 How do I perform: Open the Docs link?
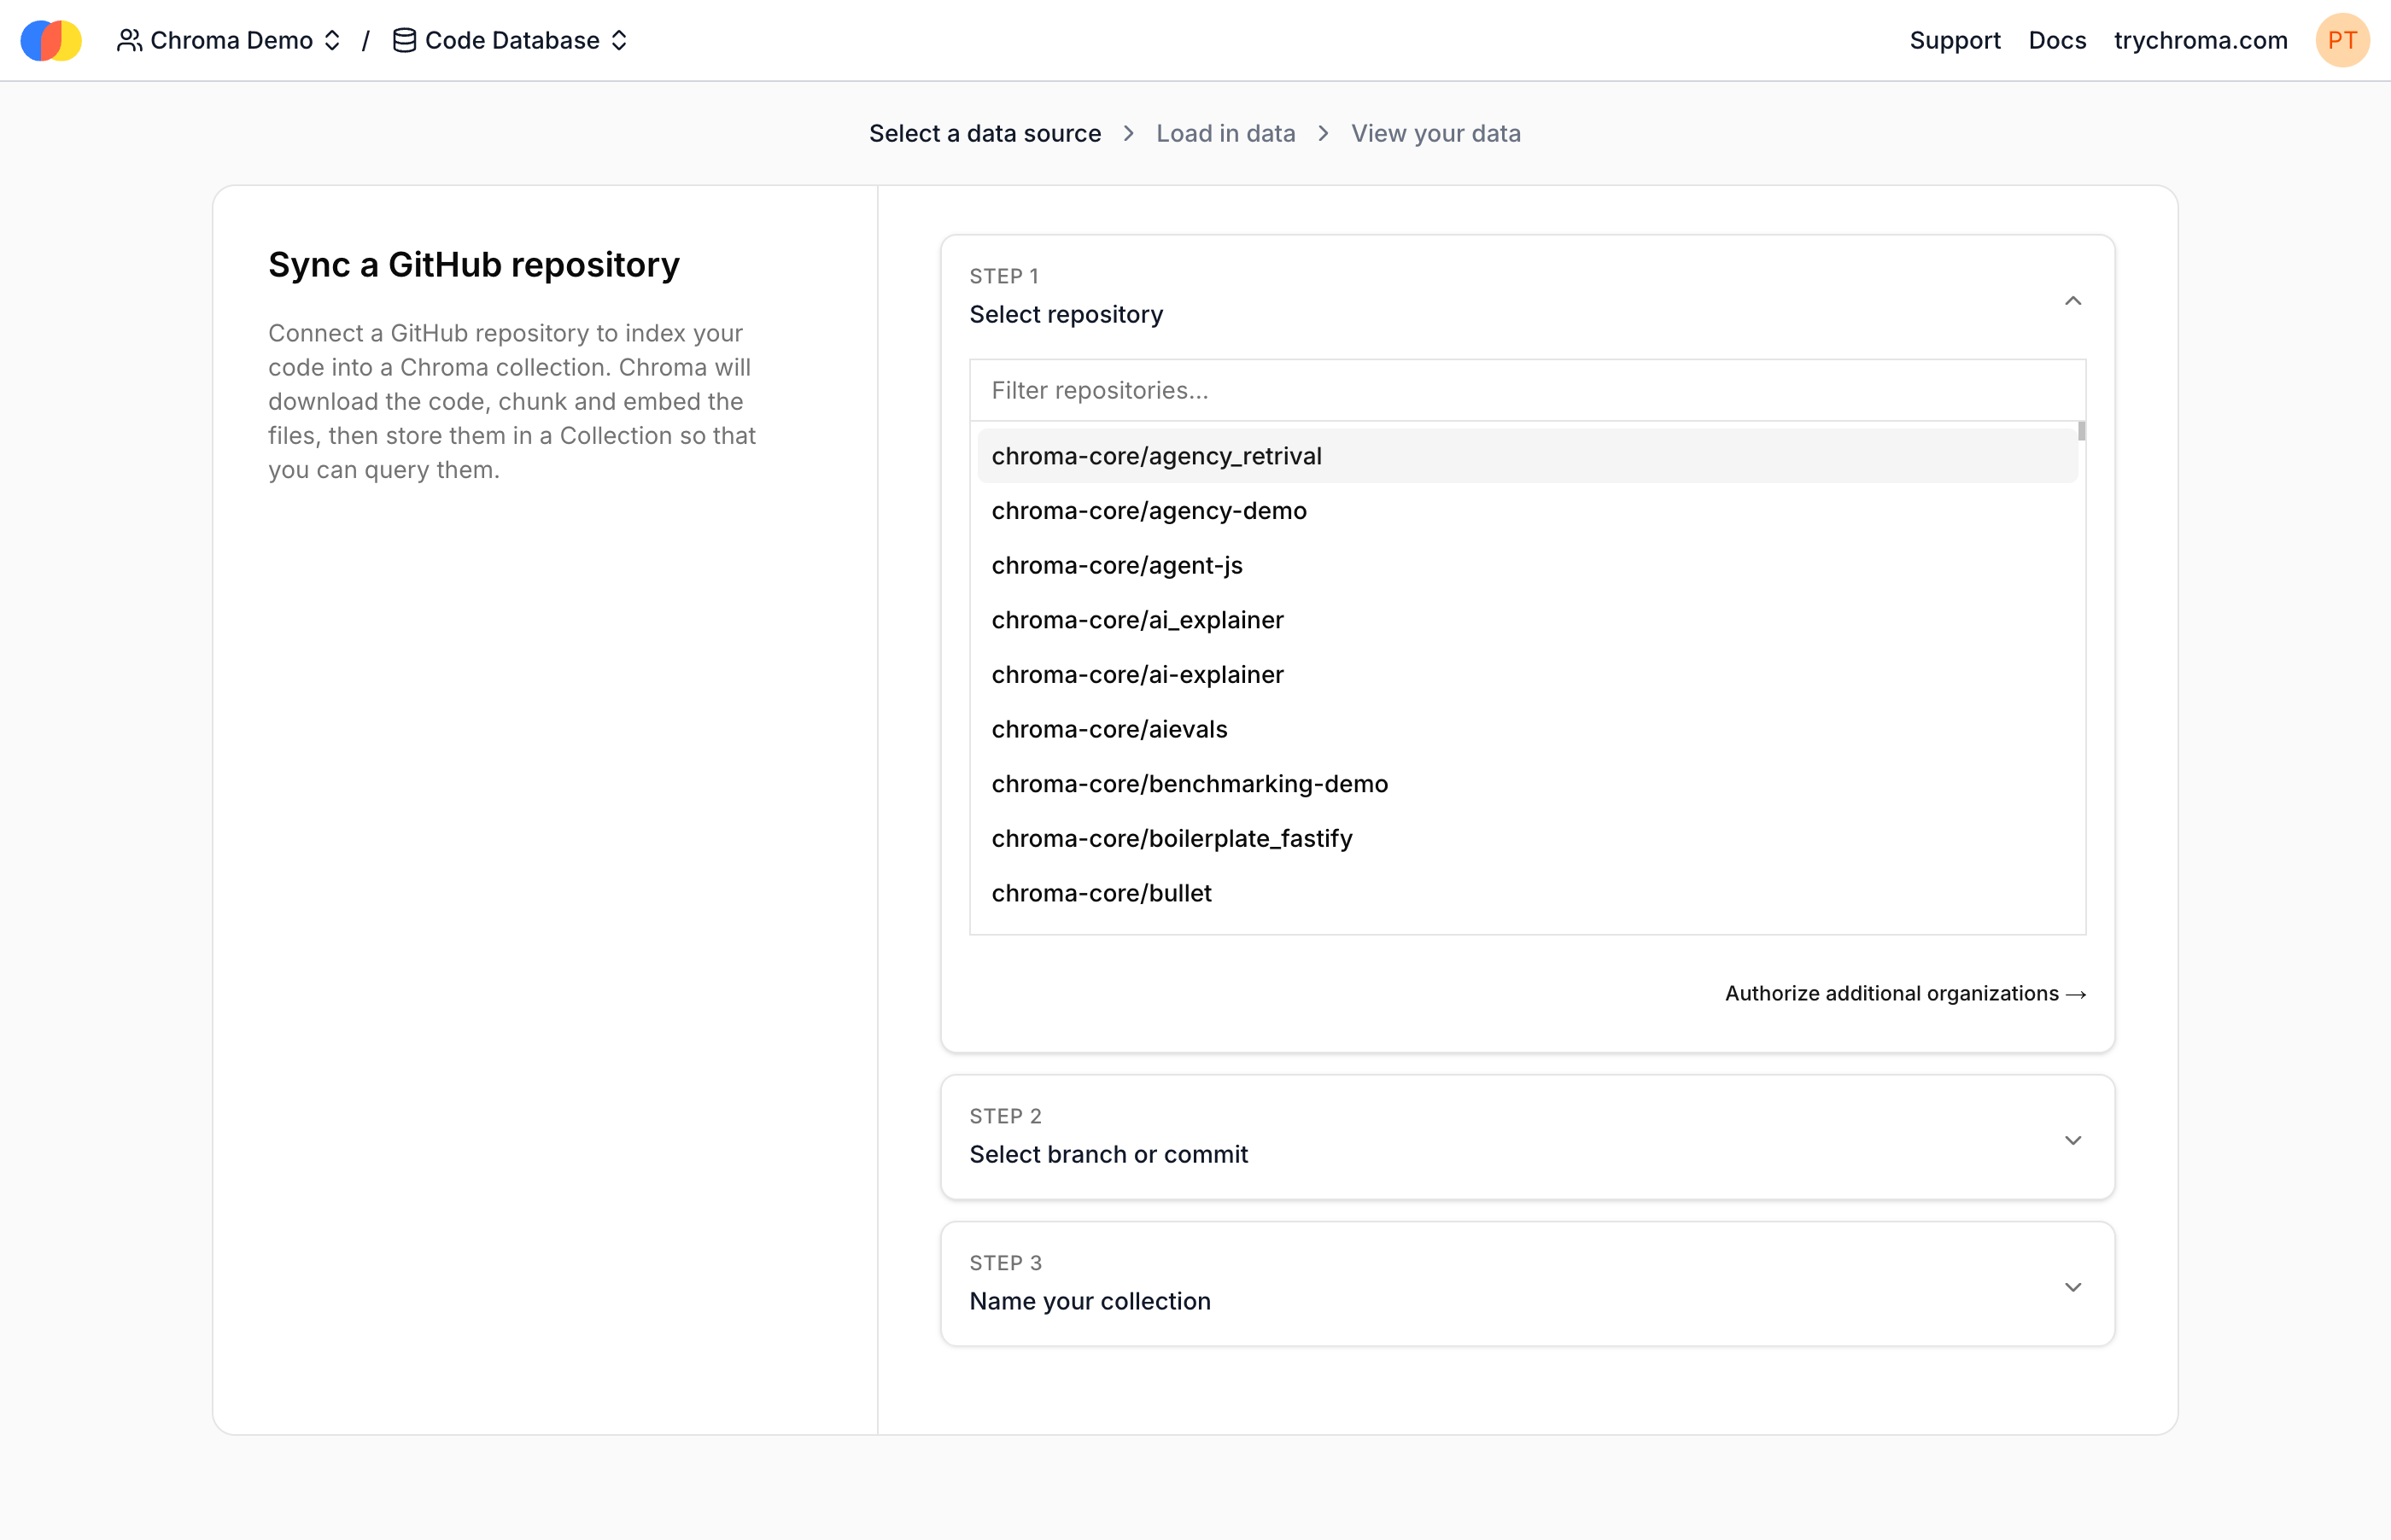click(x=2056, y=40)
